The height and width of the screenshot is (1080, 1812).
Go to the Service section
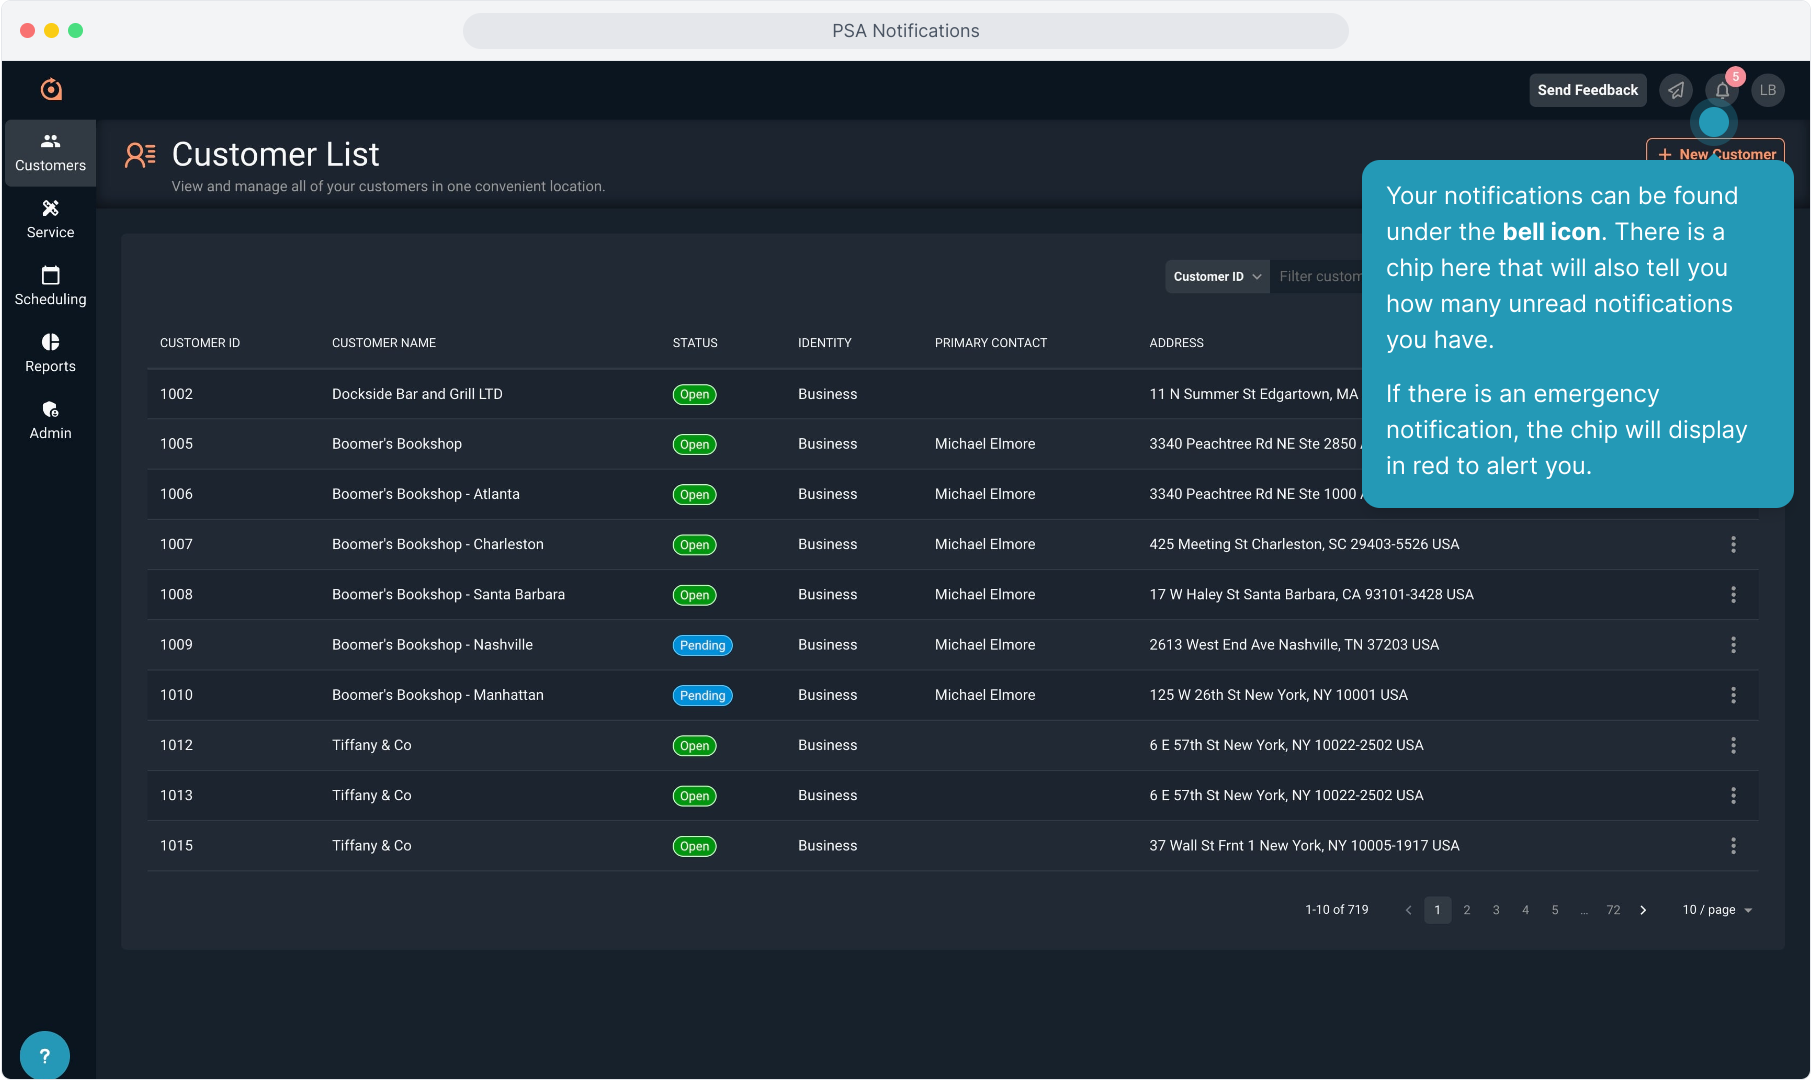50,219
